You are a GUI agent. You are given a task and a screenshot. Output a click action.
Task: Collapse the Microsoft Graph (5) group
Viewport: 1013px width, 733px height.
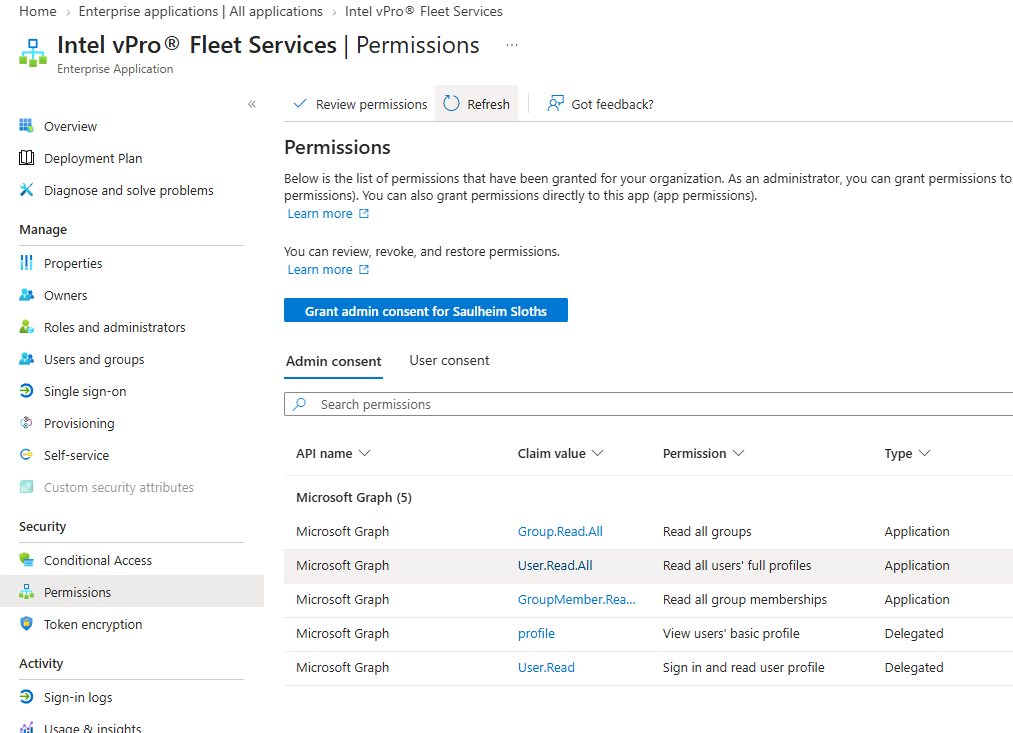(x=353, y=497)
